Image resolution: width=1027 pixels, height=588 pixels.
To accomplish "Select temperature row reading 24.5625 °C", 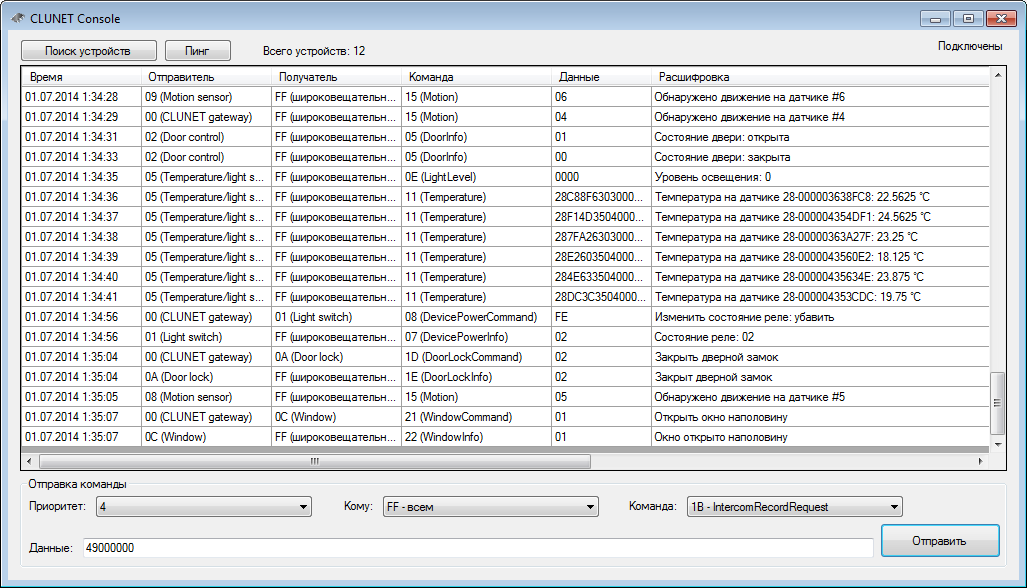I will [x=505, y=217].
